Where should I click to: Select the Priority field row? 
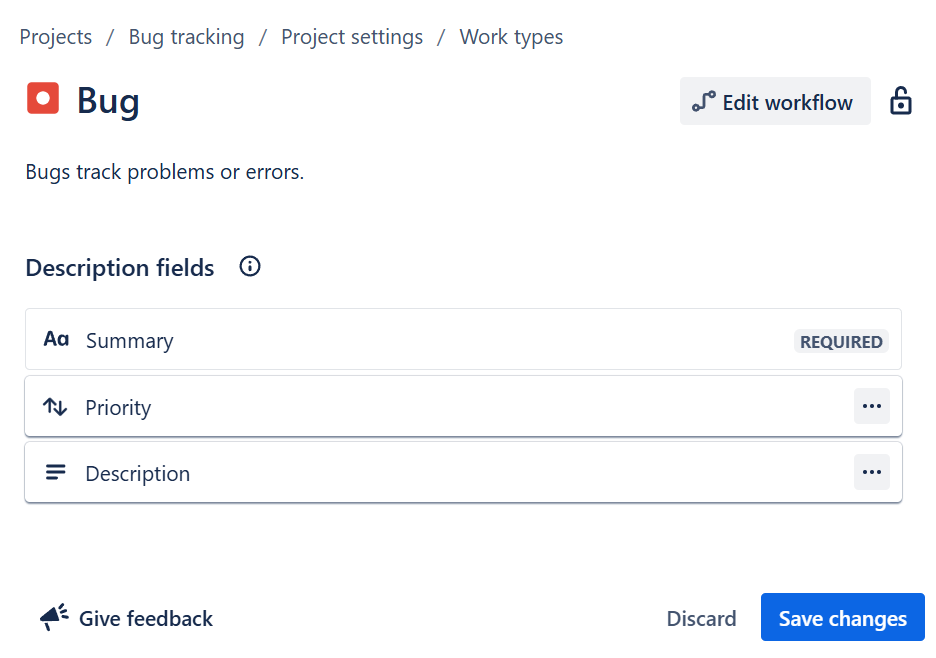coord(463,407)
